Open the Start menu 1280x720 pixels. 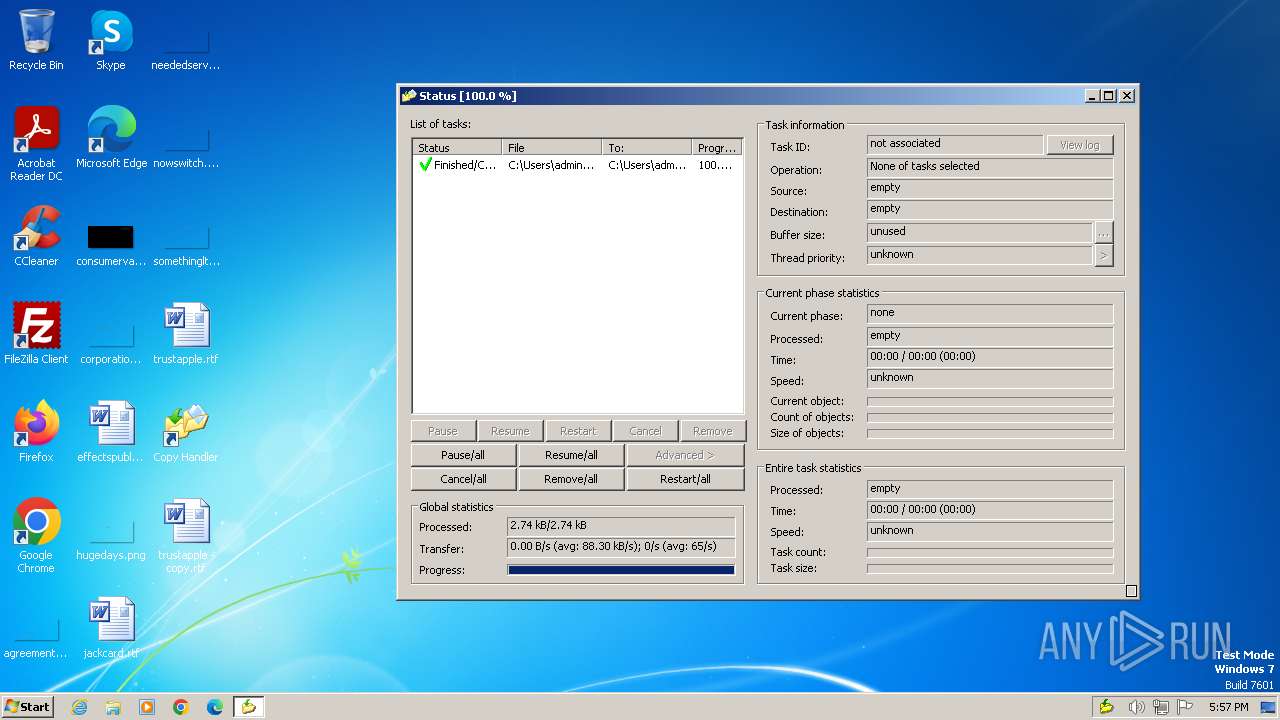coord(28,707)
